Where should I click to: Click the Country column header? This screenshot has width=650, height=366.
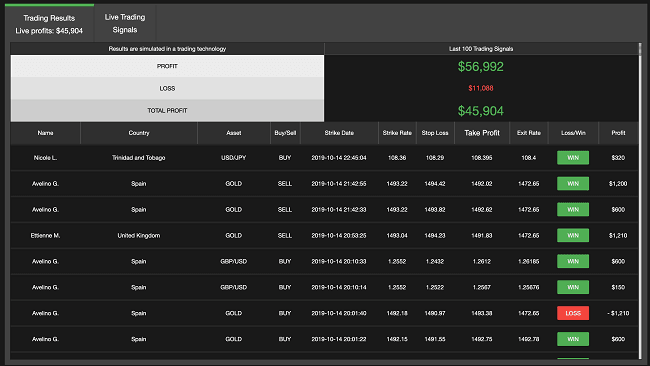(x=139, y=133)
